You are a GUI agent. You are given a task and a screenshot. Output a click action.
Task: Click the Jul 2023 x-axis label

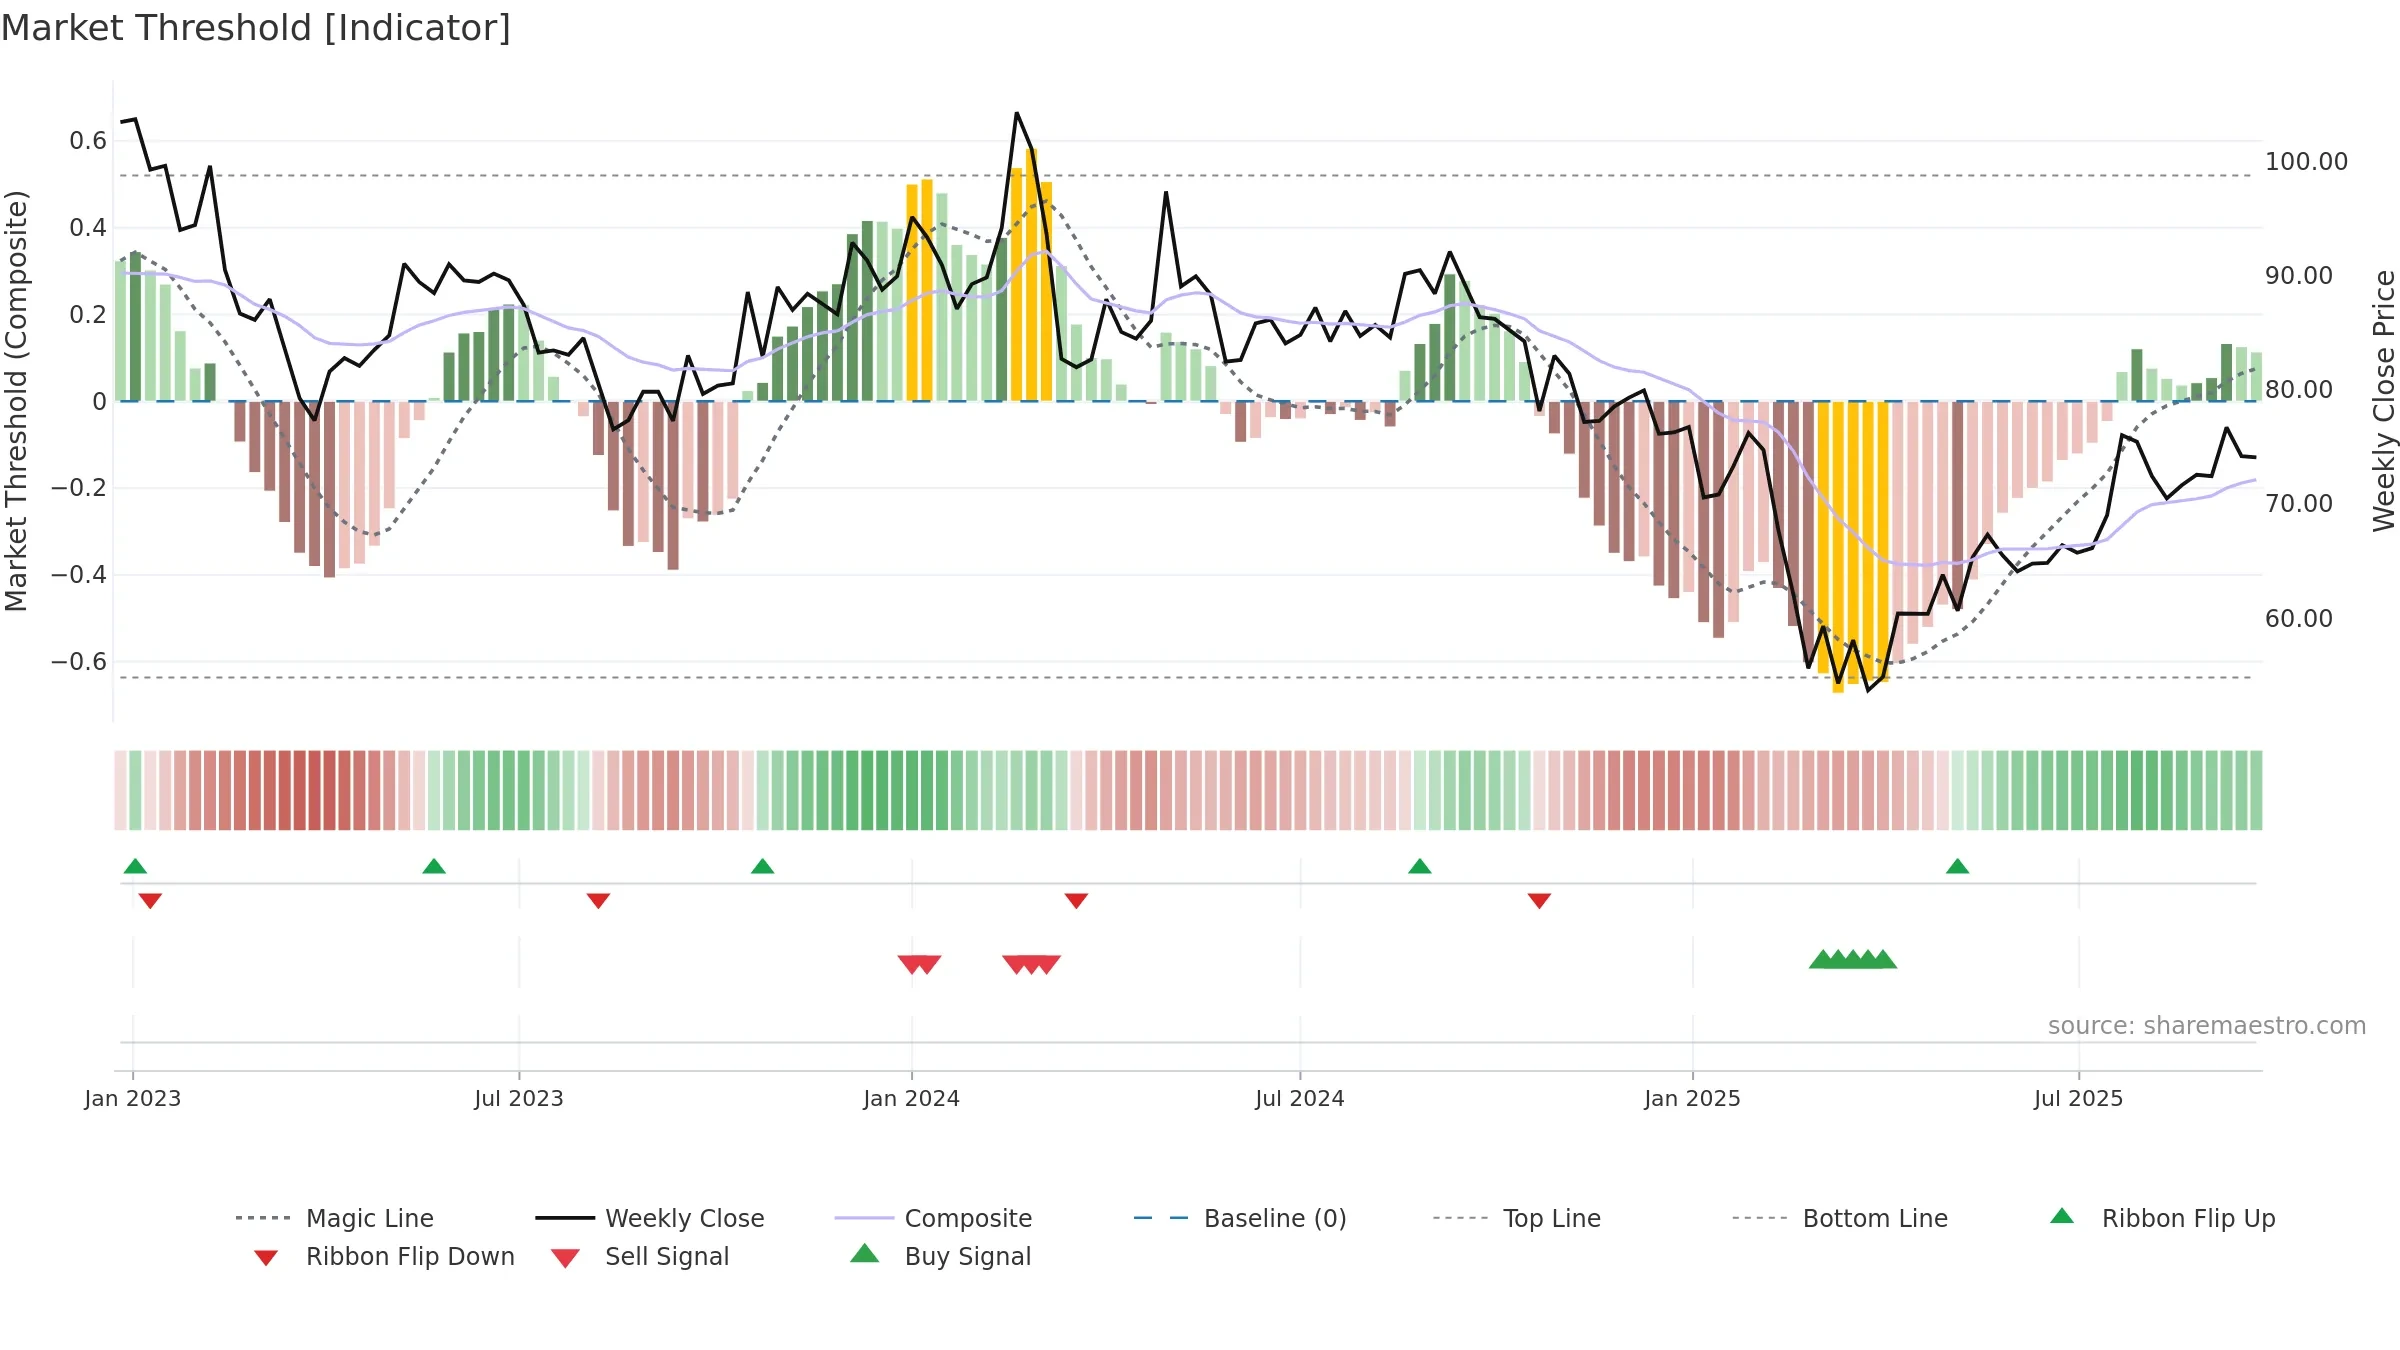tap(519, 1099)
